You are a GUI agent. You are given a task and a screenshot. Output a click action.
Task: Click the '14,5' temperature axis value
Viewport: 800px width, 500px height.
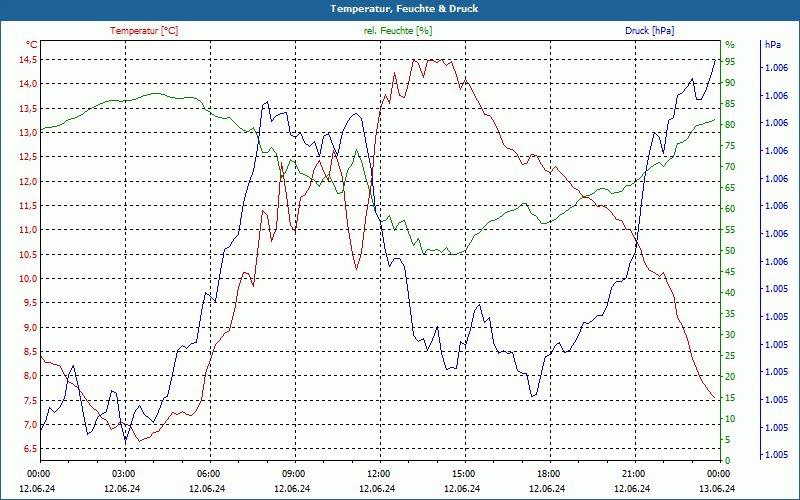click(28, 60)
